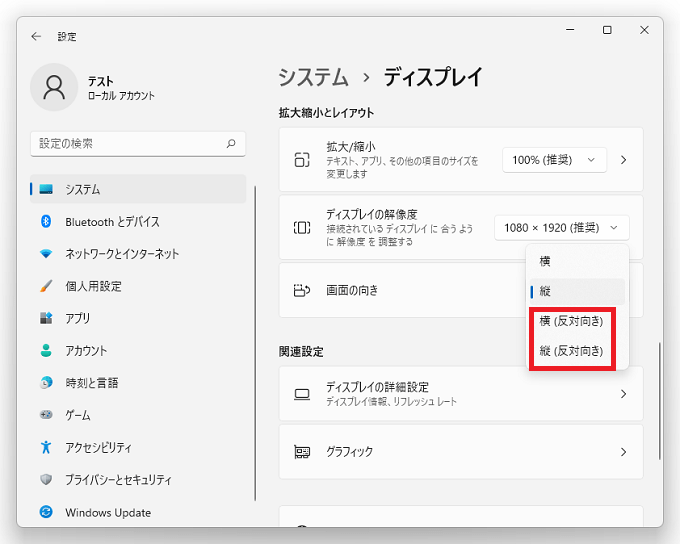Screen dimensions: 680x544
Task: Click the 画面の向き label
Action: pos(352,290)
